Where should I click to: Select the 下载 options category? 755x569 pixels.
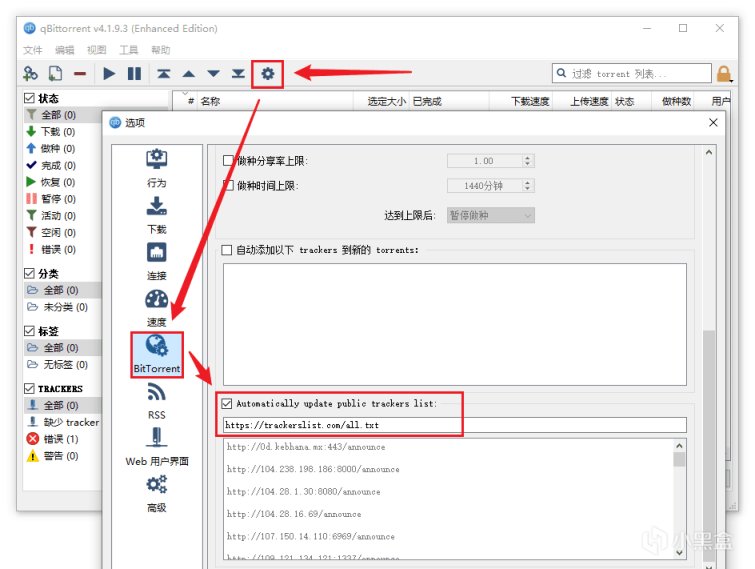click(156, 215)
